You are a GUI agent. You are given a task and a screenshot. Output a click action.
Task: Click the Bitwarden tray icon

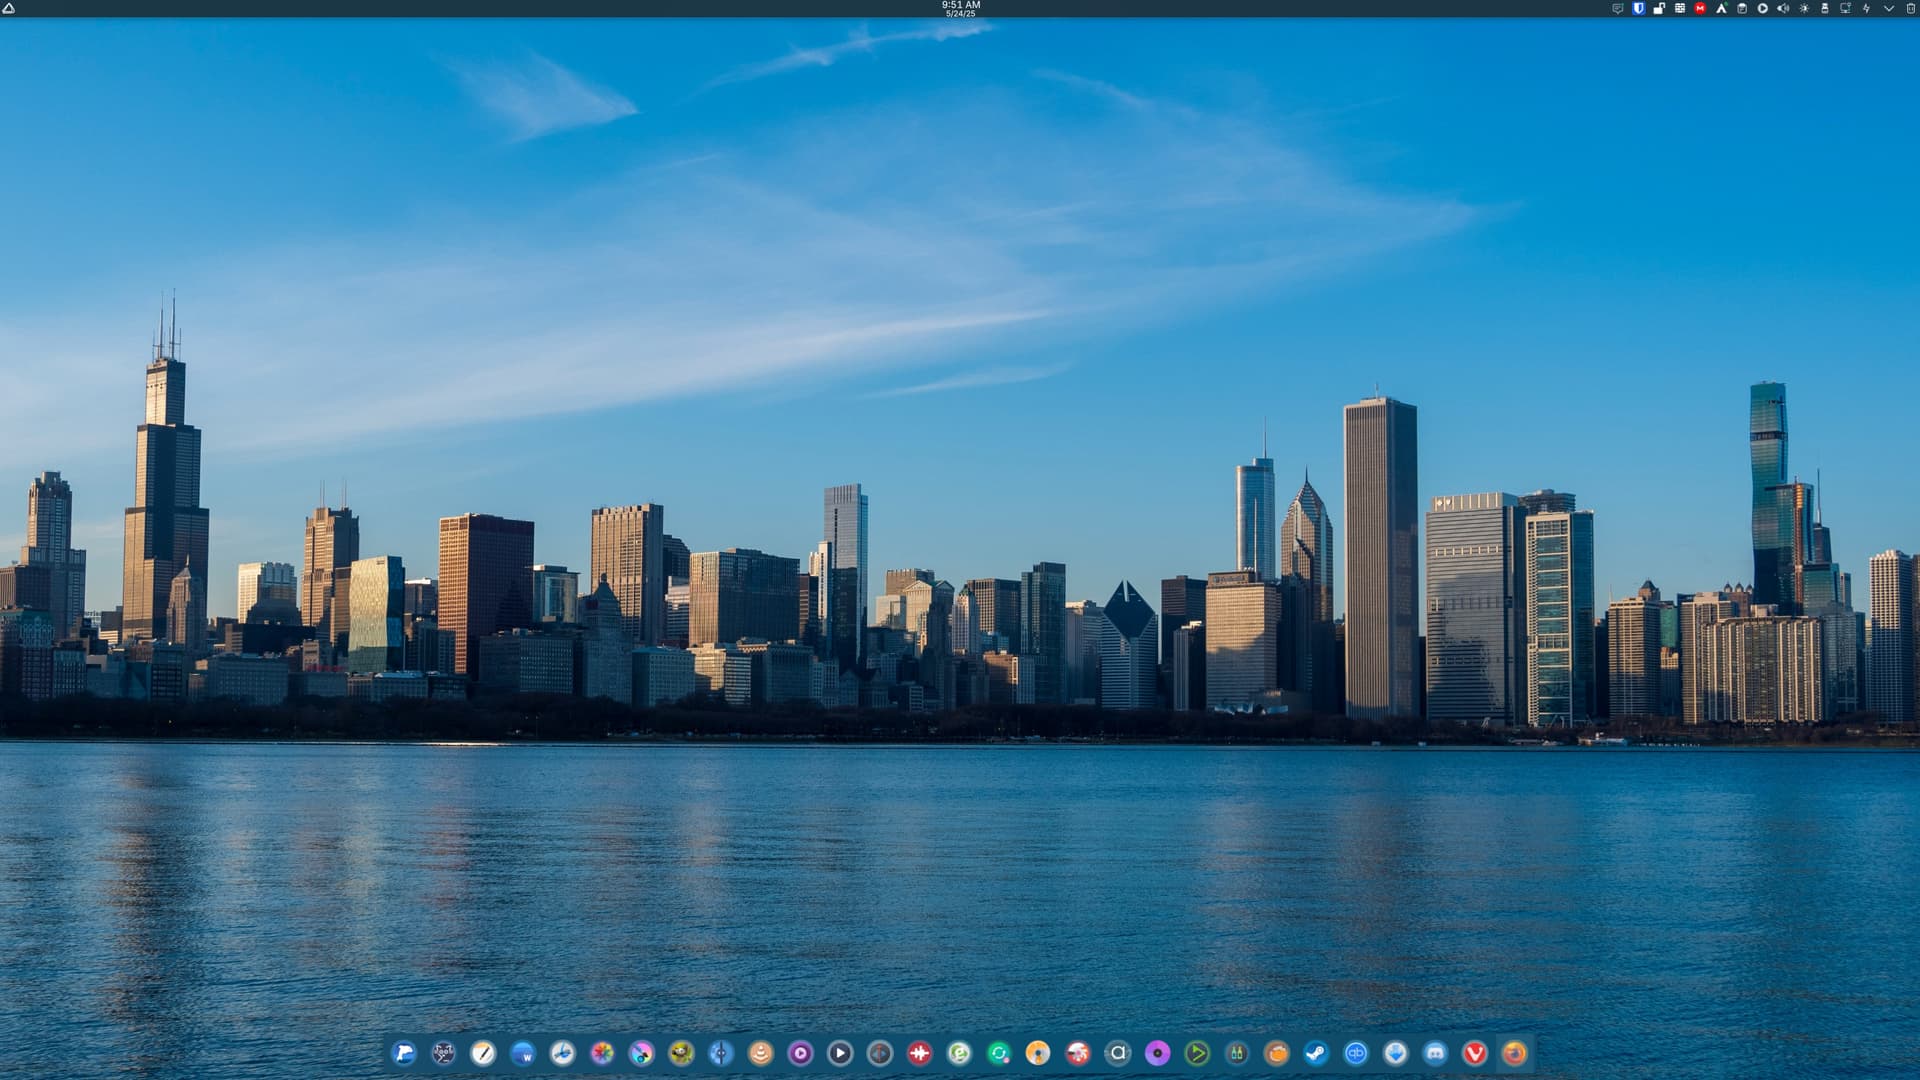1638,8
